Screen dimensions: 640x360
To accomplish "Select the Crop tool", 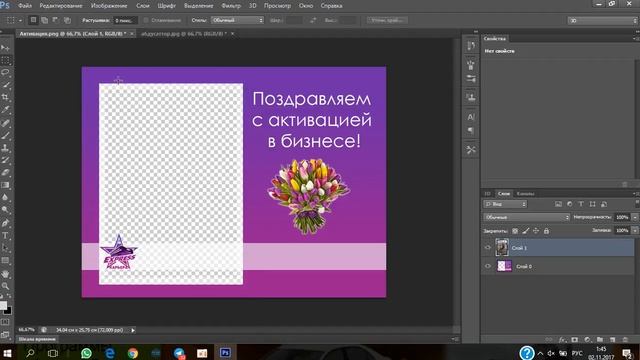I will (5, 97).
